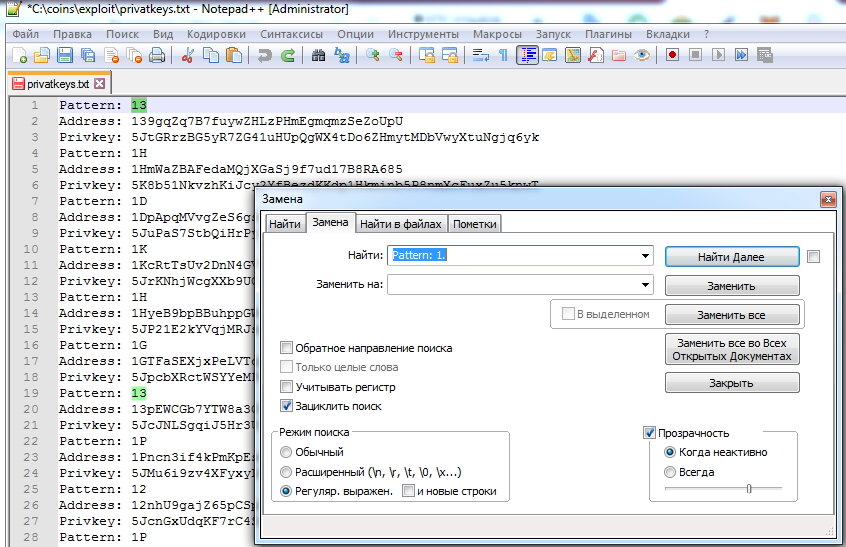Click the Заменить button
The height and width of the screenshot is (547, 846).
[x=731, y=286]
